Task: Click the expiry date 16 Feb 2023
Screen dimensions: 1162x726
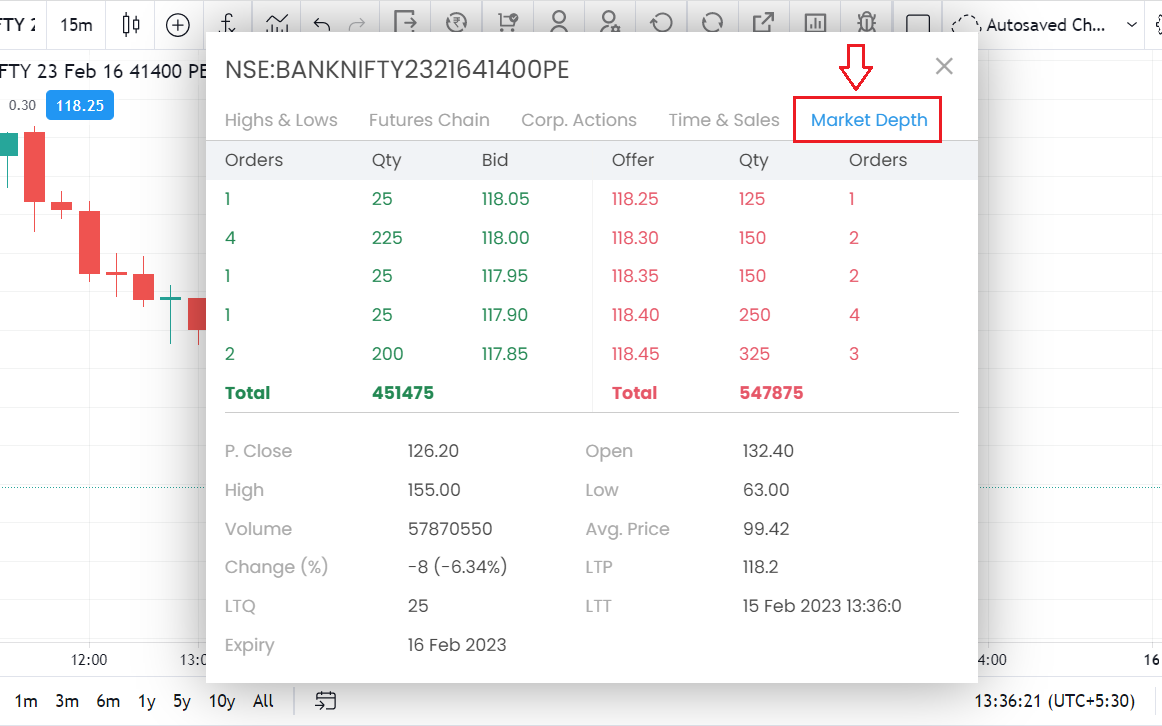Action: 456,645
